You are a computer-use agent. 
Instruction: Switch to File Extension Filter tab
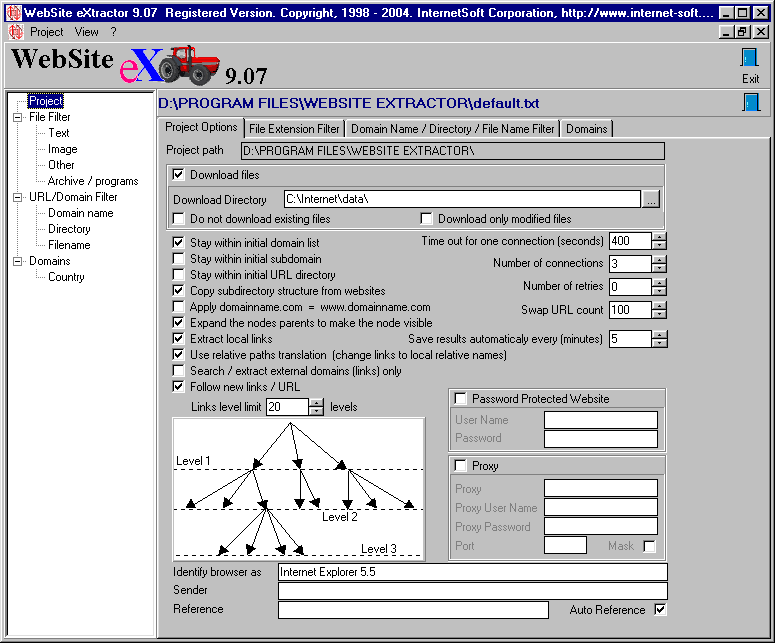[x=294, y=129]
